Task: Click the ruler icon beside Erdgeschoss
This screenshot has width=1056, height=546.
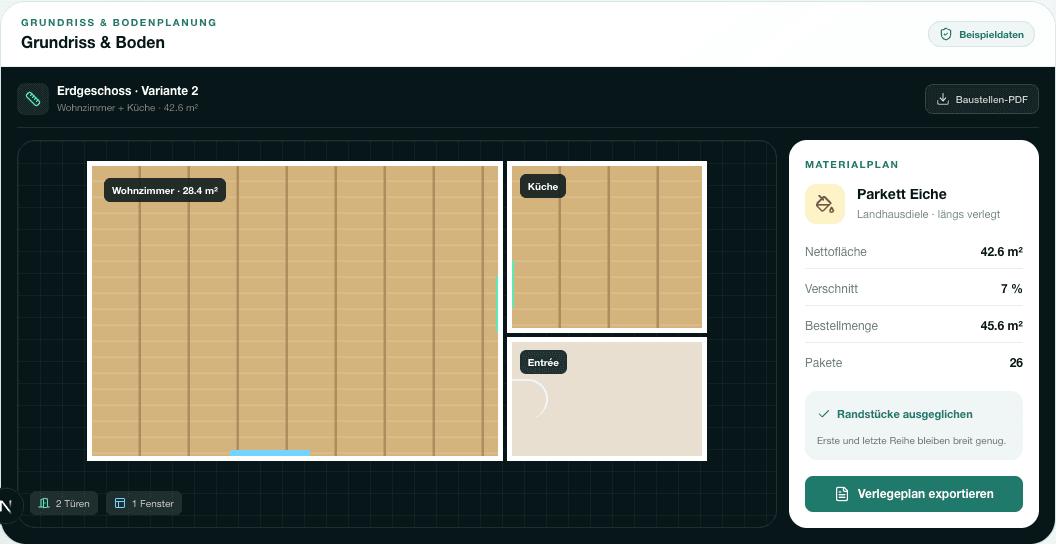Action: [x=33, y=99]
